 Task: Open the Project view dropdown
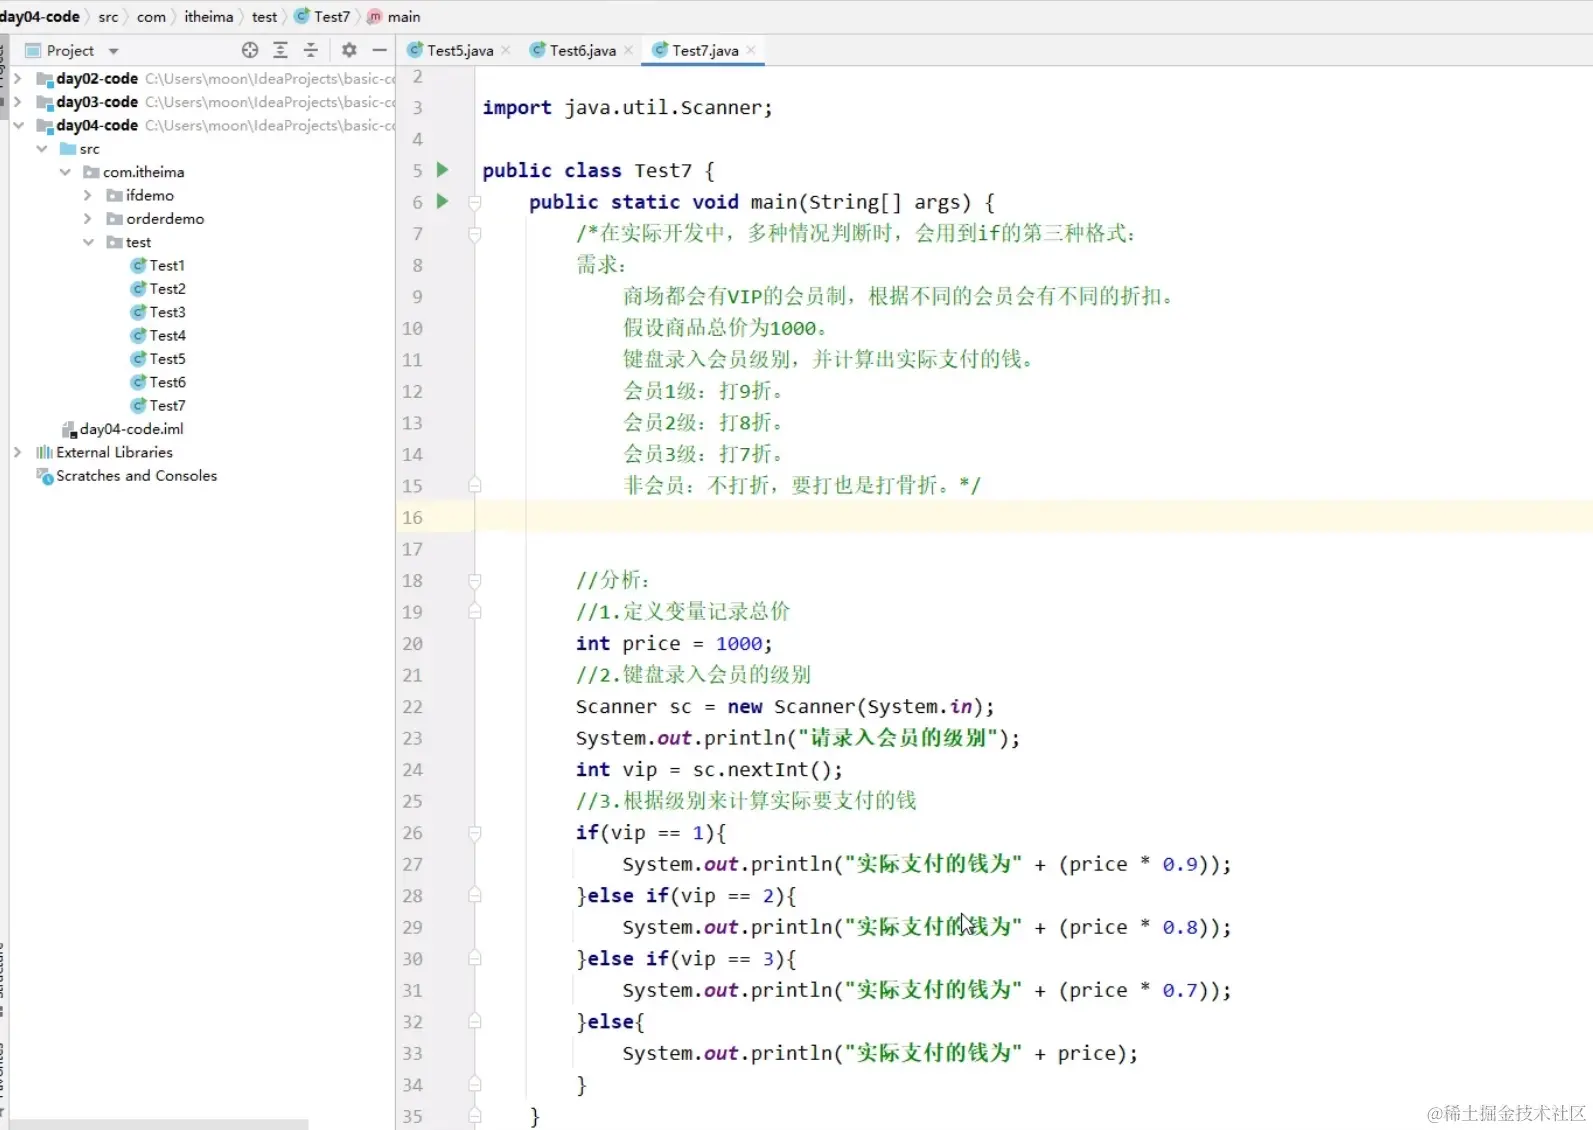coord(113,51)
